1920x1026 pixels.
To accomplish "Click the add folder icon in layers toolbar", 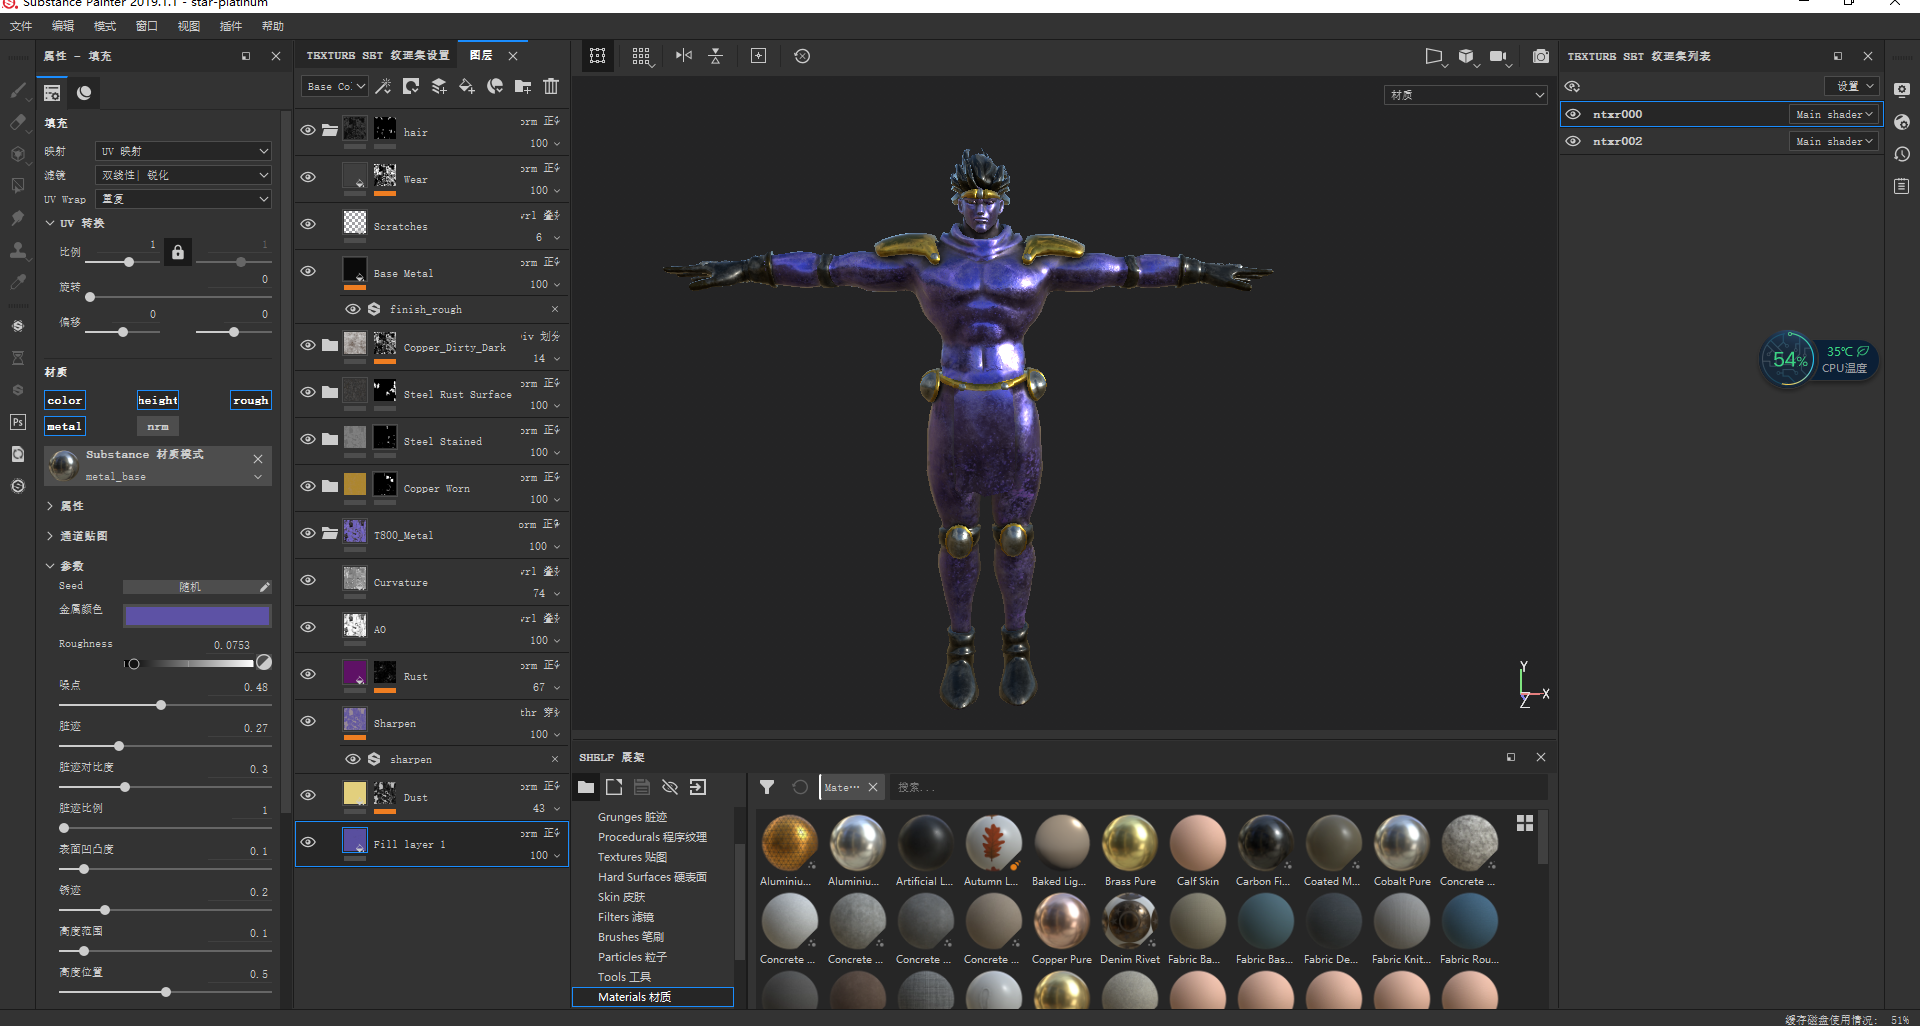I will point(523,87).
